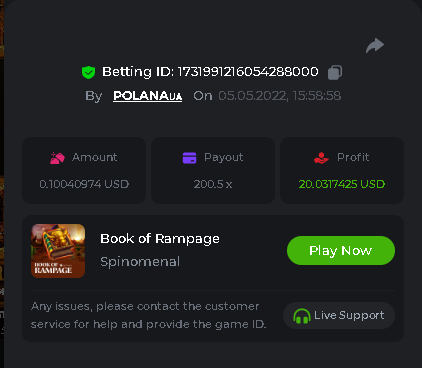Click the green headphones support icon

tap(302, 316)
